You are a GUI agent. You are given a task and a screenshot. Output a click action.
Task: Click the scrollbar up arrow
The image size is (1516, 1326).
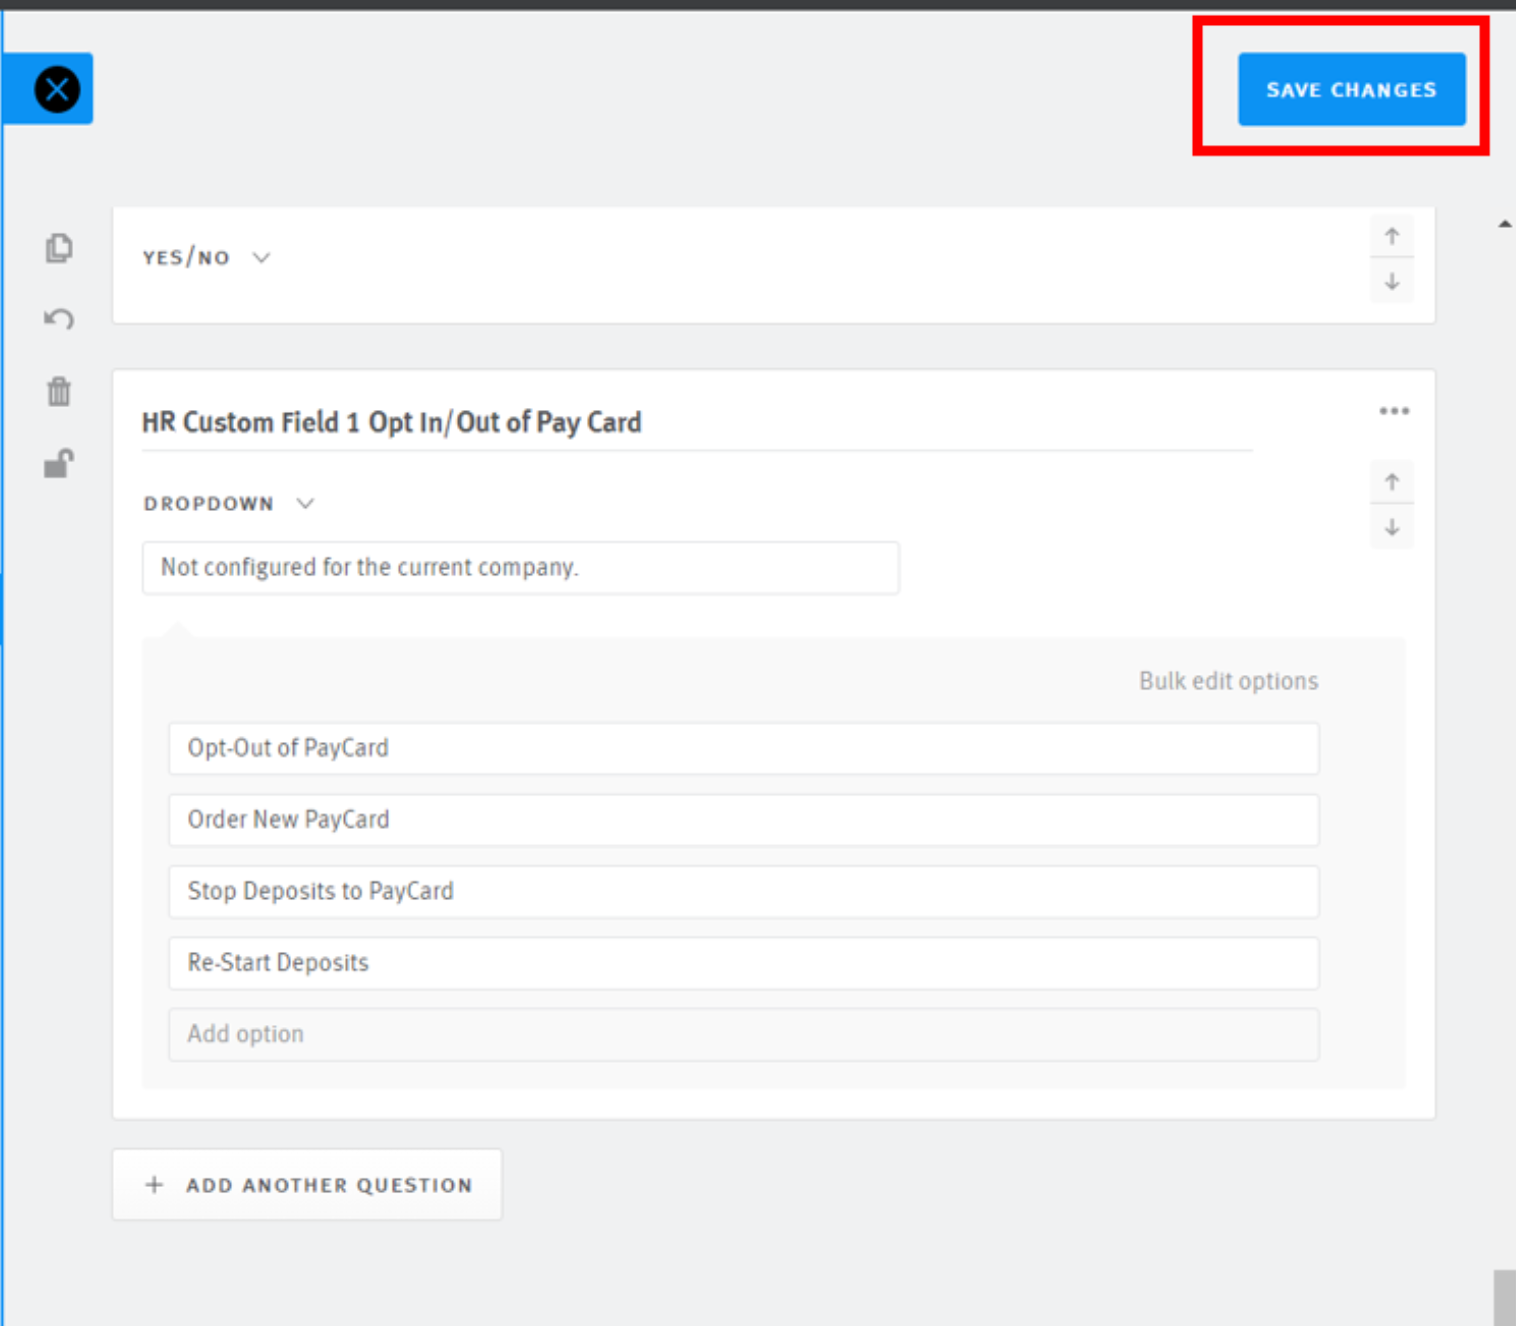tap(1504, 224)
